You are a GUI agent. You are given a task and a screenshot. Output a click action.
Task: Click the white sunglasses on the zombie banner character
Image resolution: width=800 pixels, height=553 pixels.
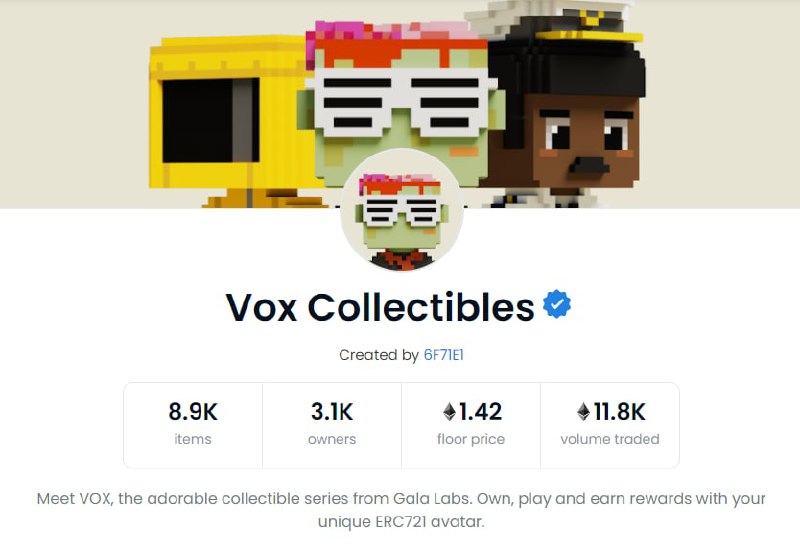[x=402, y=102]
